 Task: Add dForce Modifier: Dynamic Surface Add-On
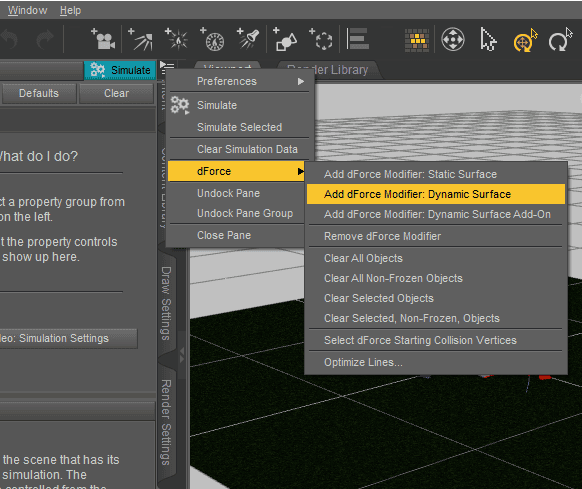436,214
